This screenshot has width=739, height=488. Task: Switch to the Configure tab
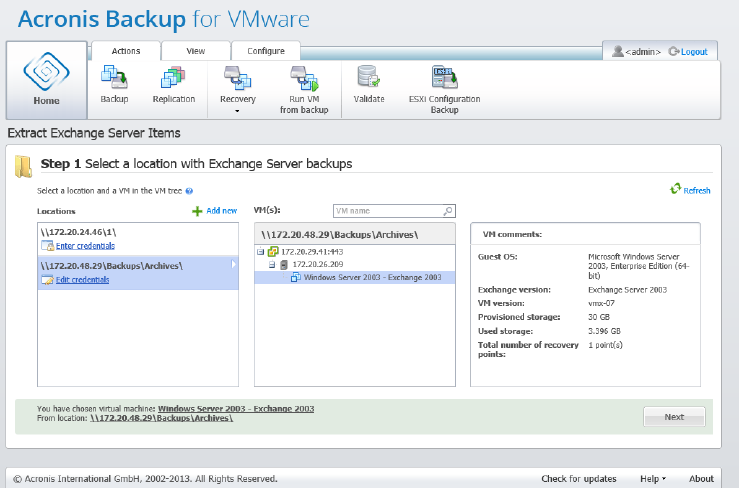tap(266, 51)
